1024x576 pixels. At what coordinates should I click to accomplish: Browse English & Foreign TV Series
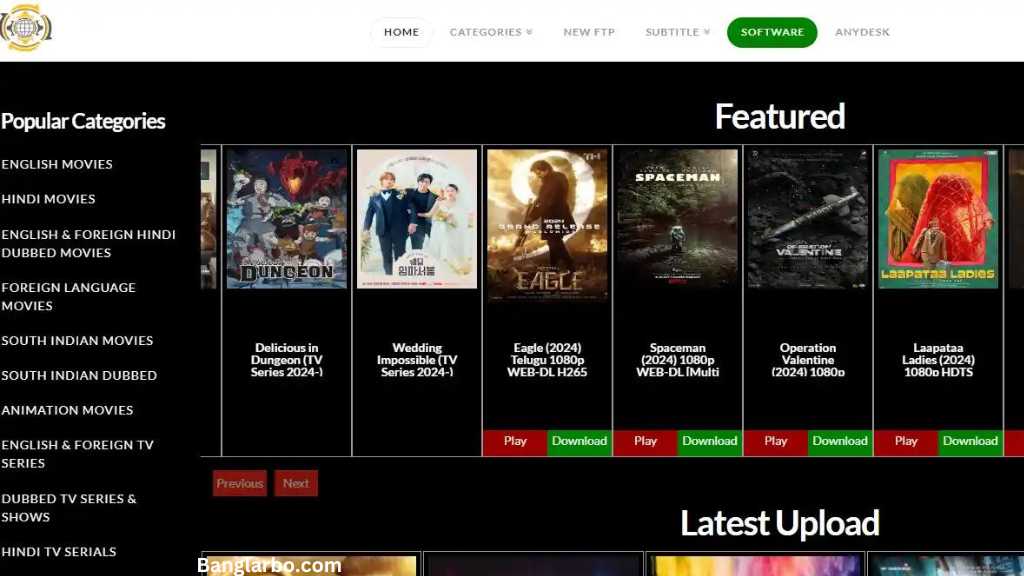[77, 453]
